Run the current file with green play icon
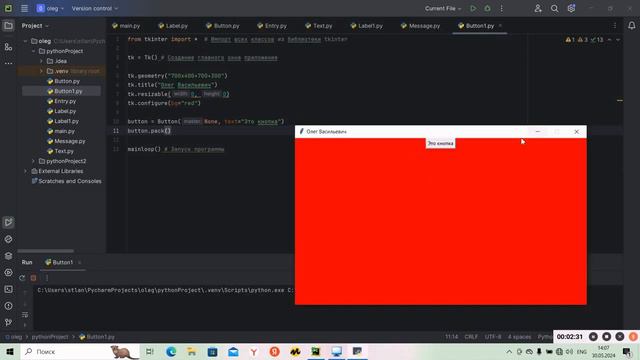 pos(473,8)
